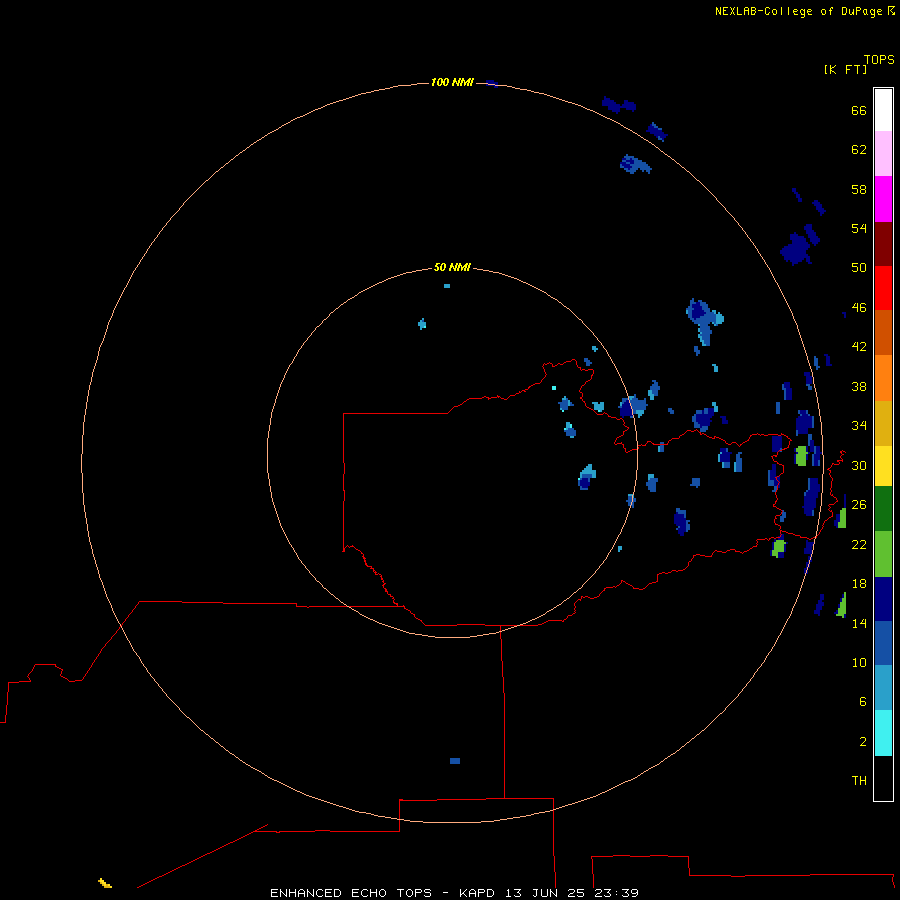This screenshot has width=900, height=900.
Task: Pick the light green legend swatch
Action: coord(883,554)
